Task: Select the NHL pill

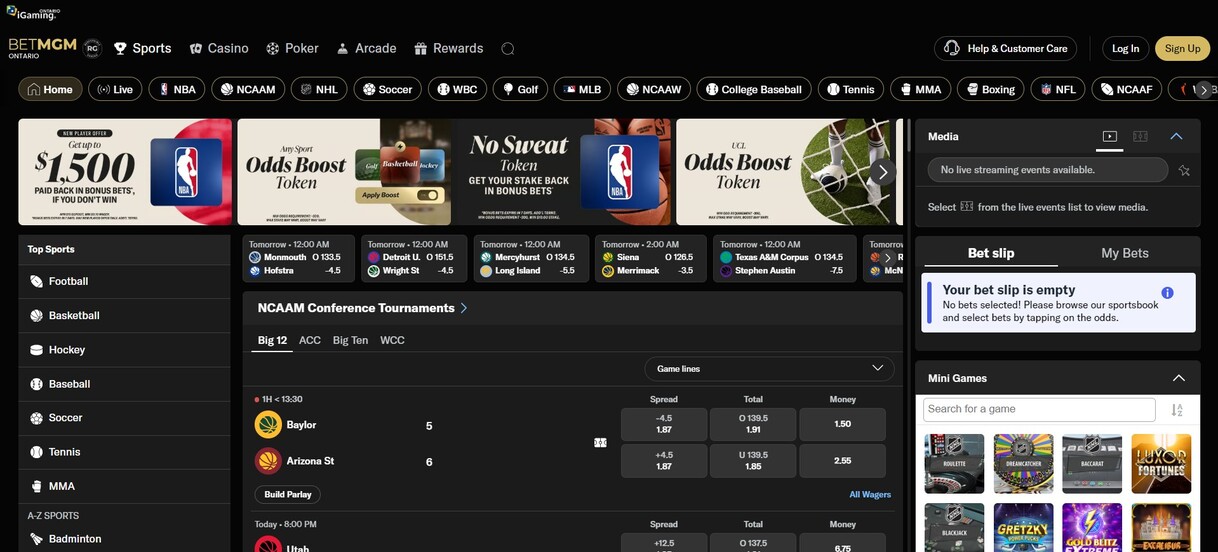Action: click(318, 89)
